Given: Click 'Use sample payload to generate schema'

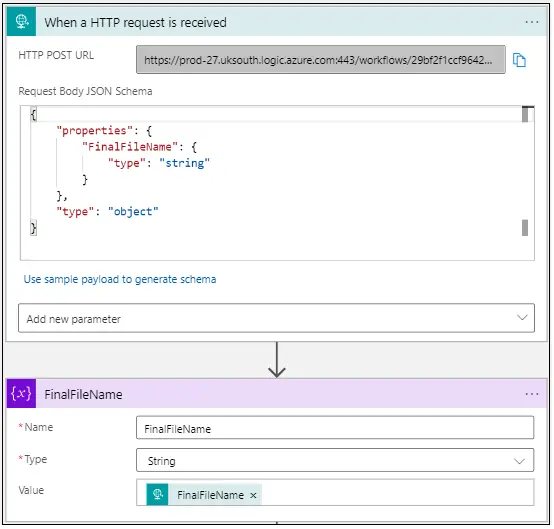Looking at the screenshot, I should [x=120, y=279].
